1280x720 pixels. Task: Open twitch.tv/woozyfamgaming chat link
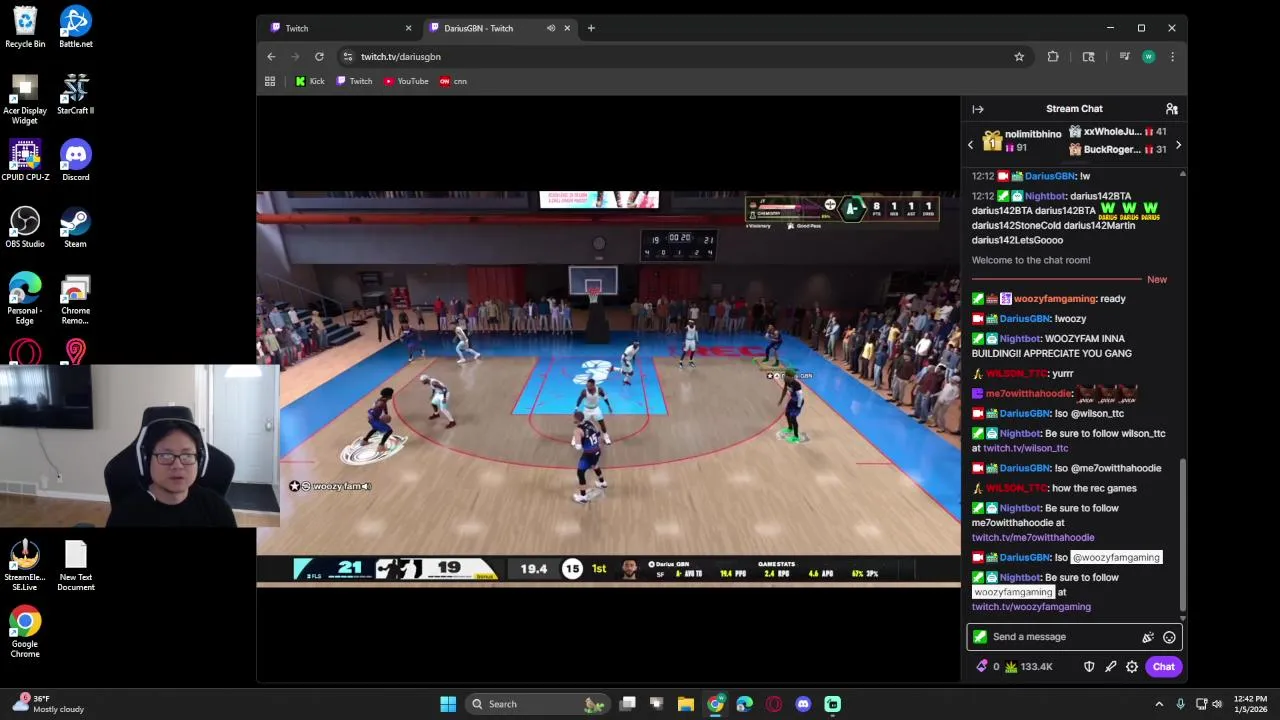click(x=1031, y=607)
